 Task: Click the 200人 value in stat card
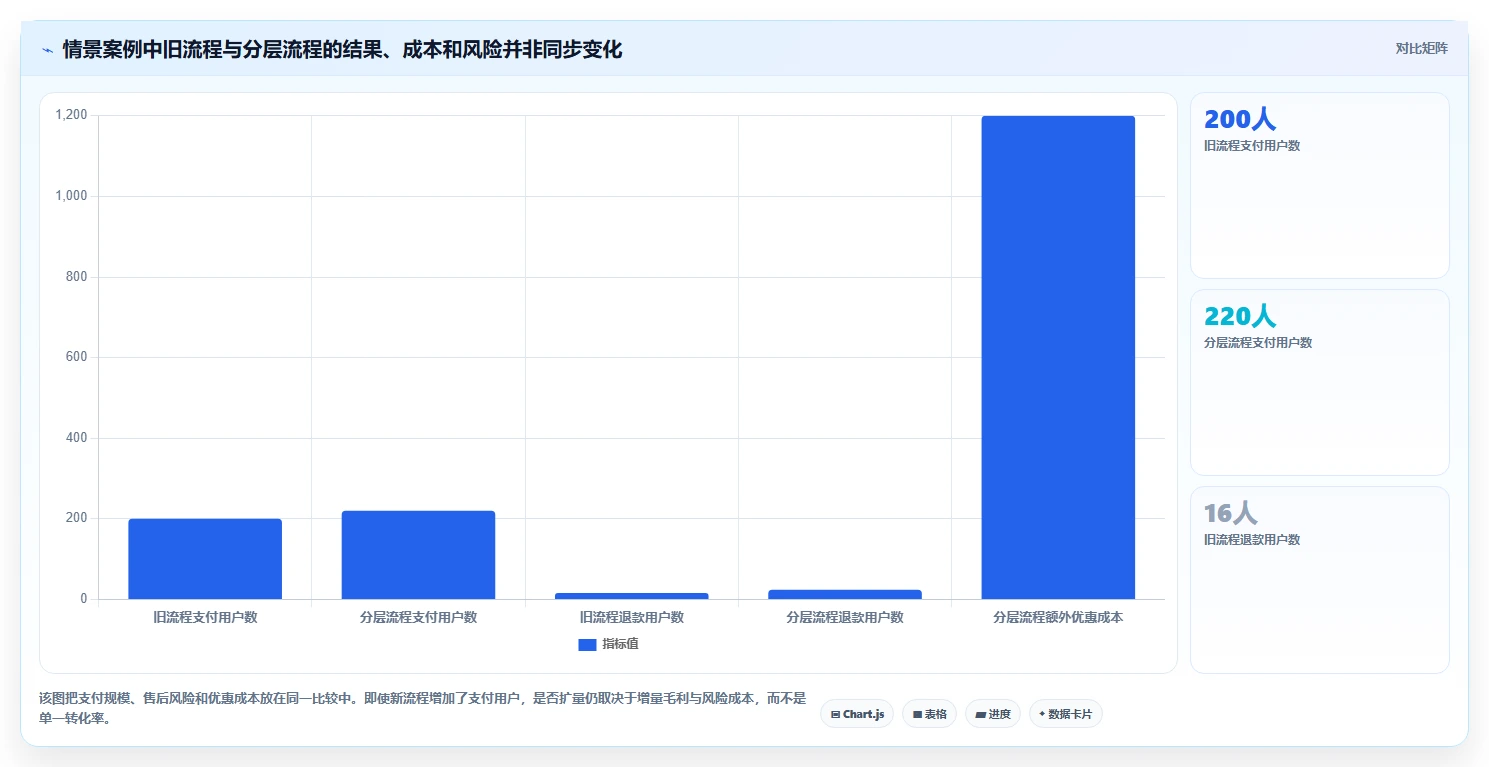click(1240, 120)
